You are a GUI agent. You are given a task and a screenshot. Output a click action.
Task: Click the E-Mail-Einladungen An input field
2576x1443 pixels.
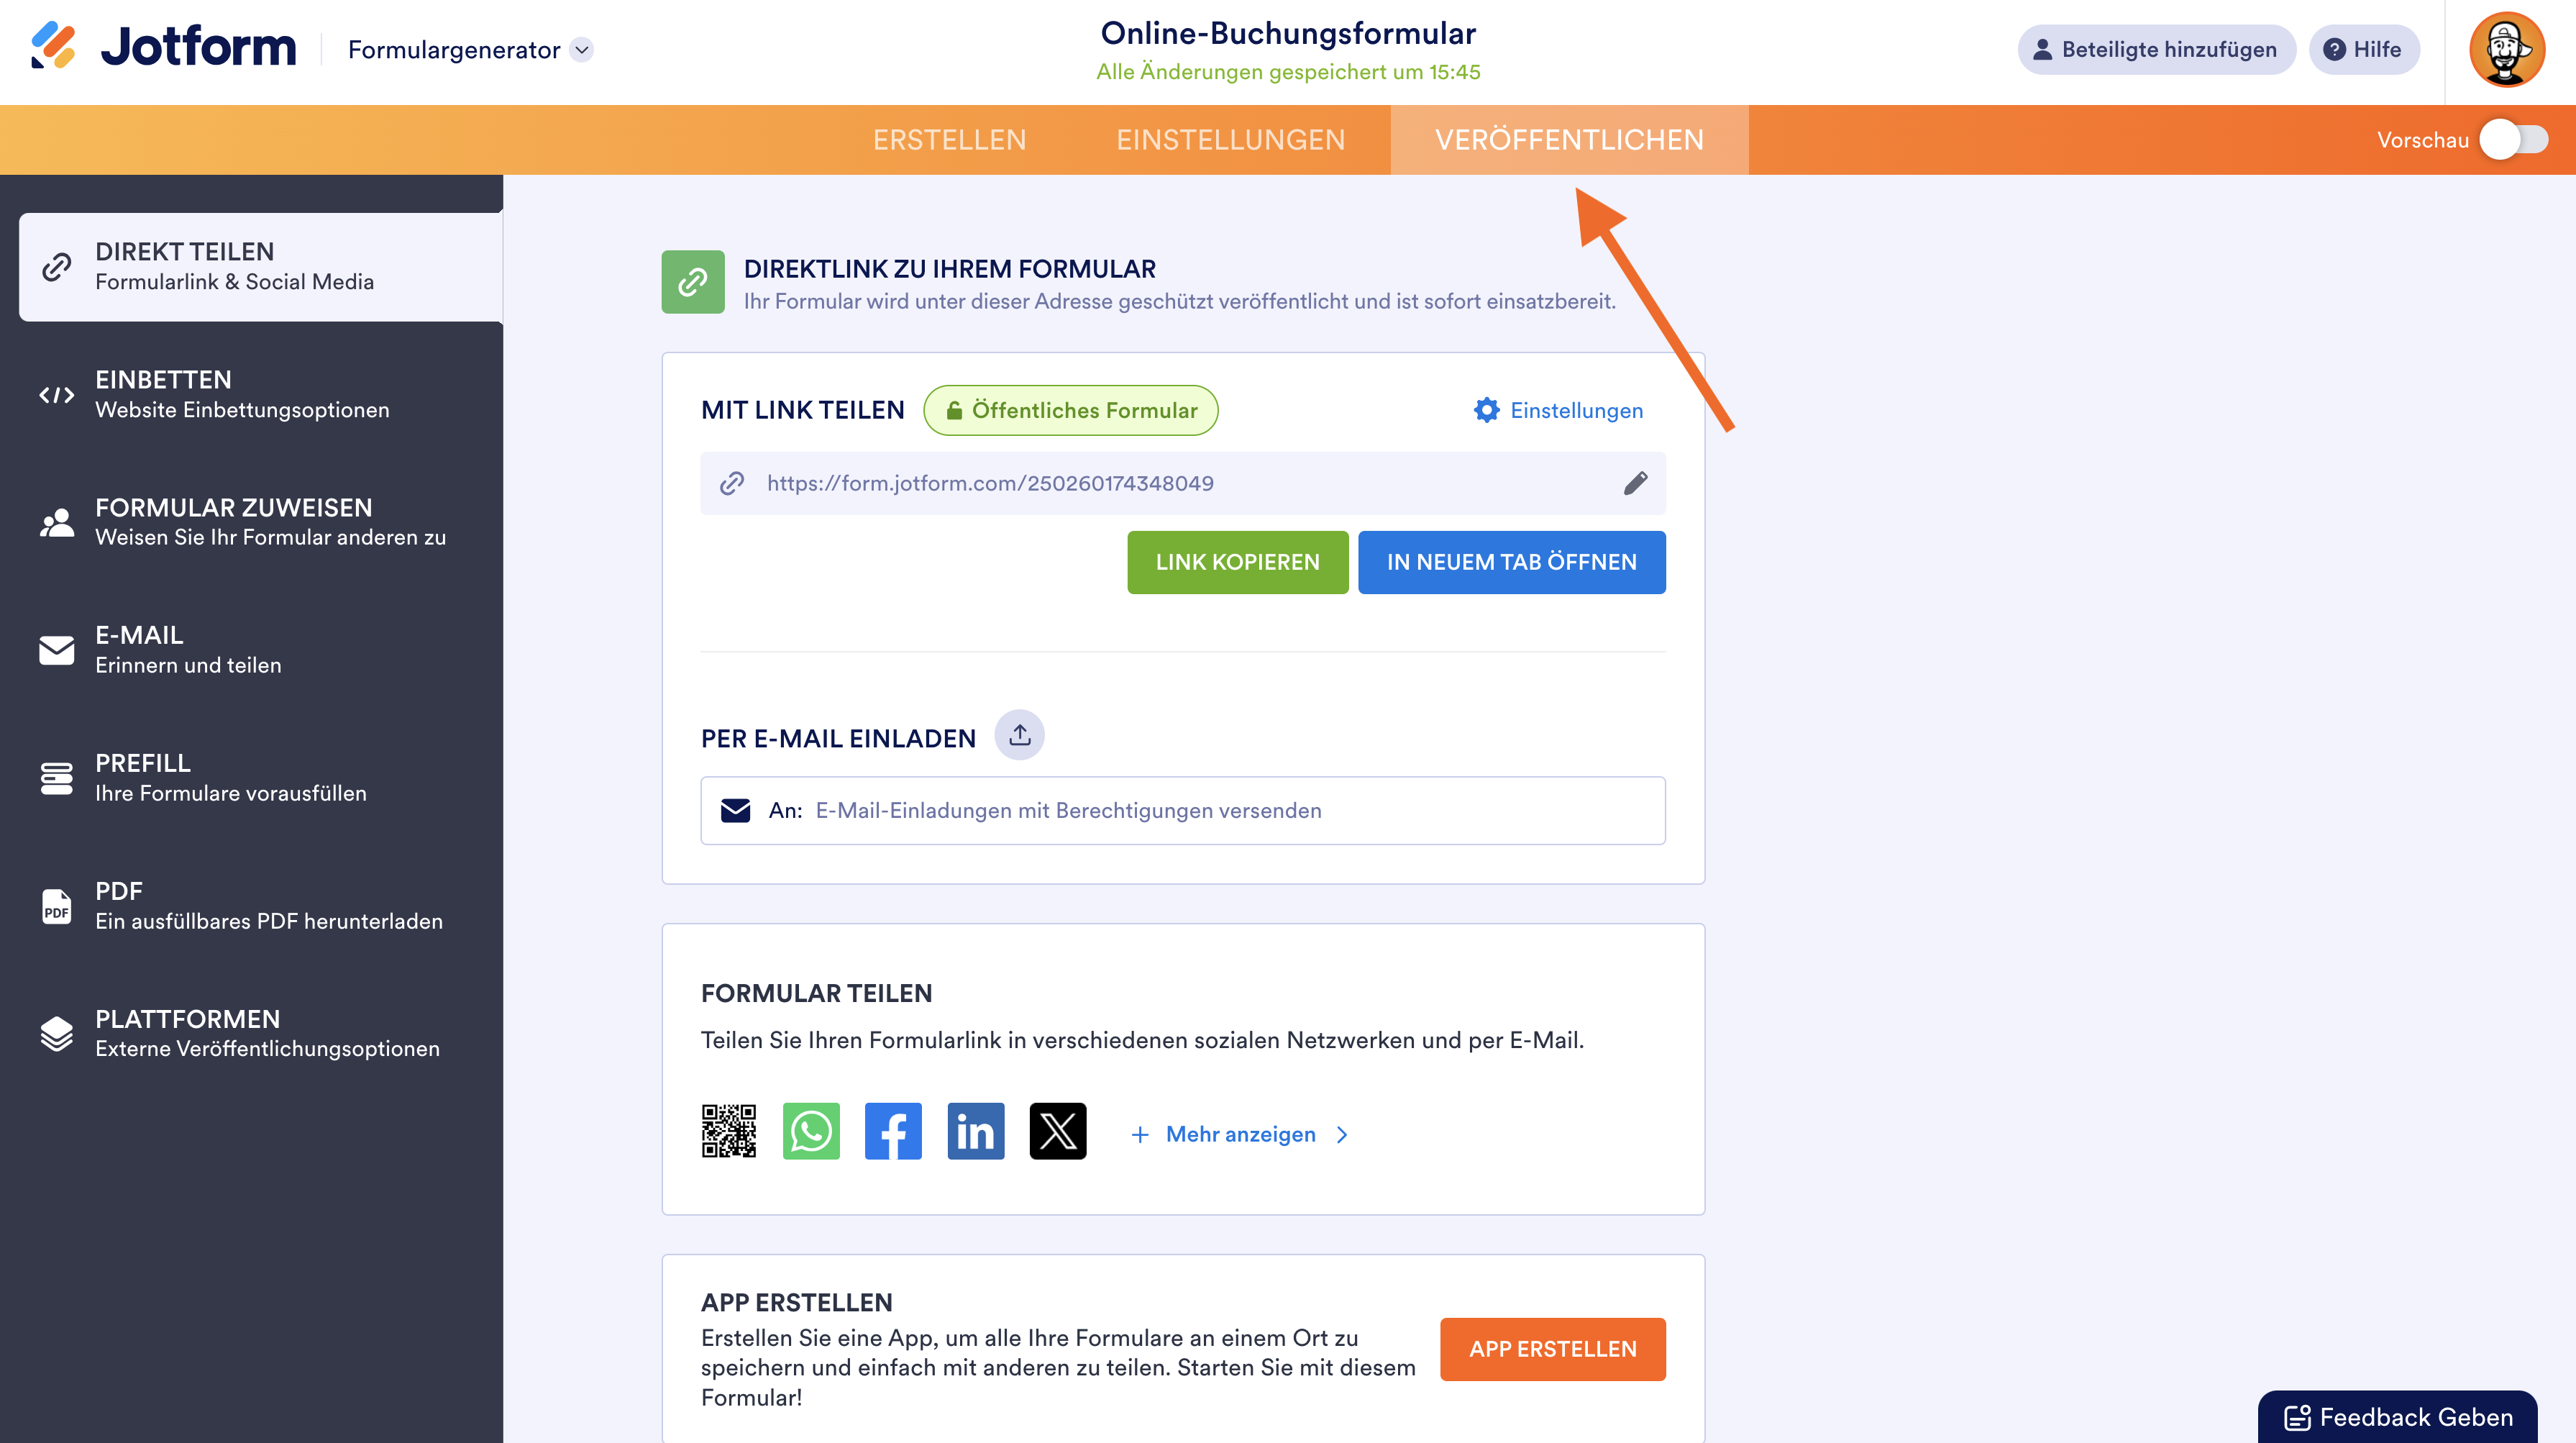pos(1182,810)
